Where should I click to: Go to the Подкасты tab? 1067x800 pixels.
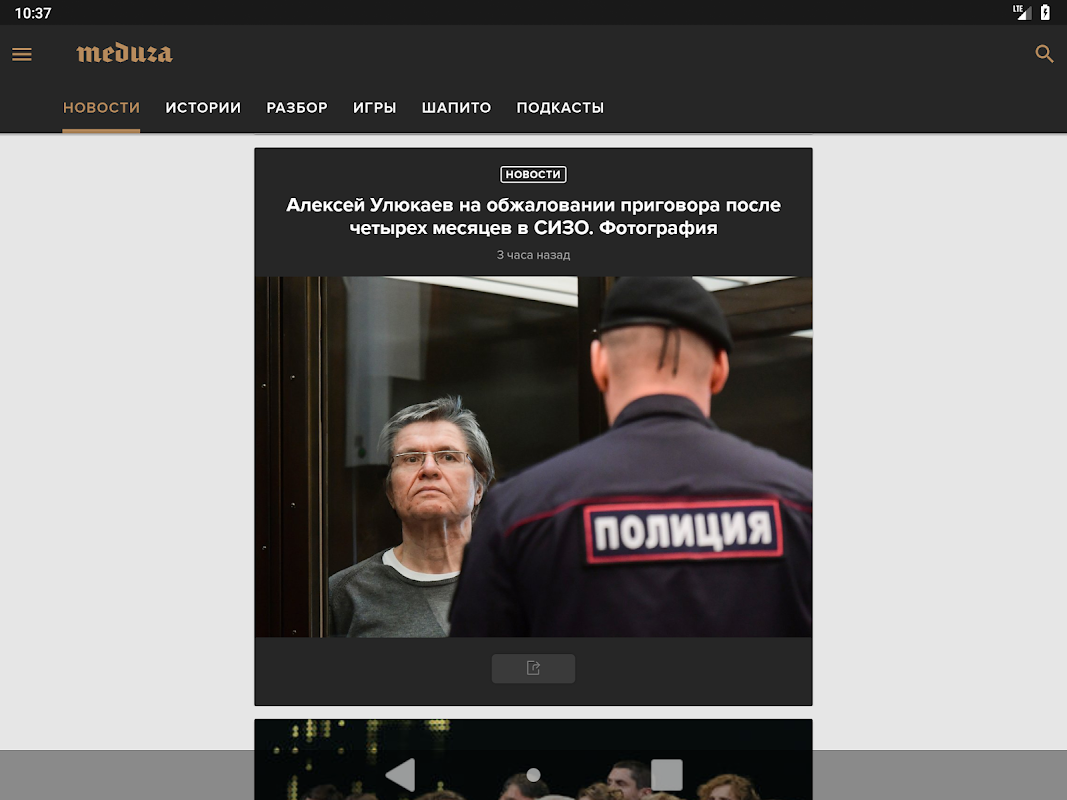point(560,107)
